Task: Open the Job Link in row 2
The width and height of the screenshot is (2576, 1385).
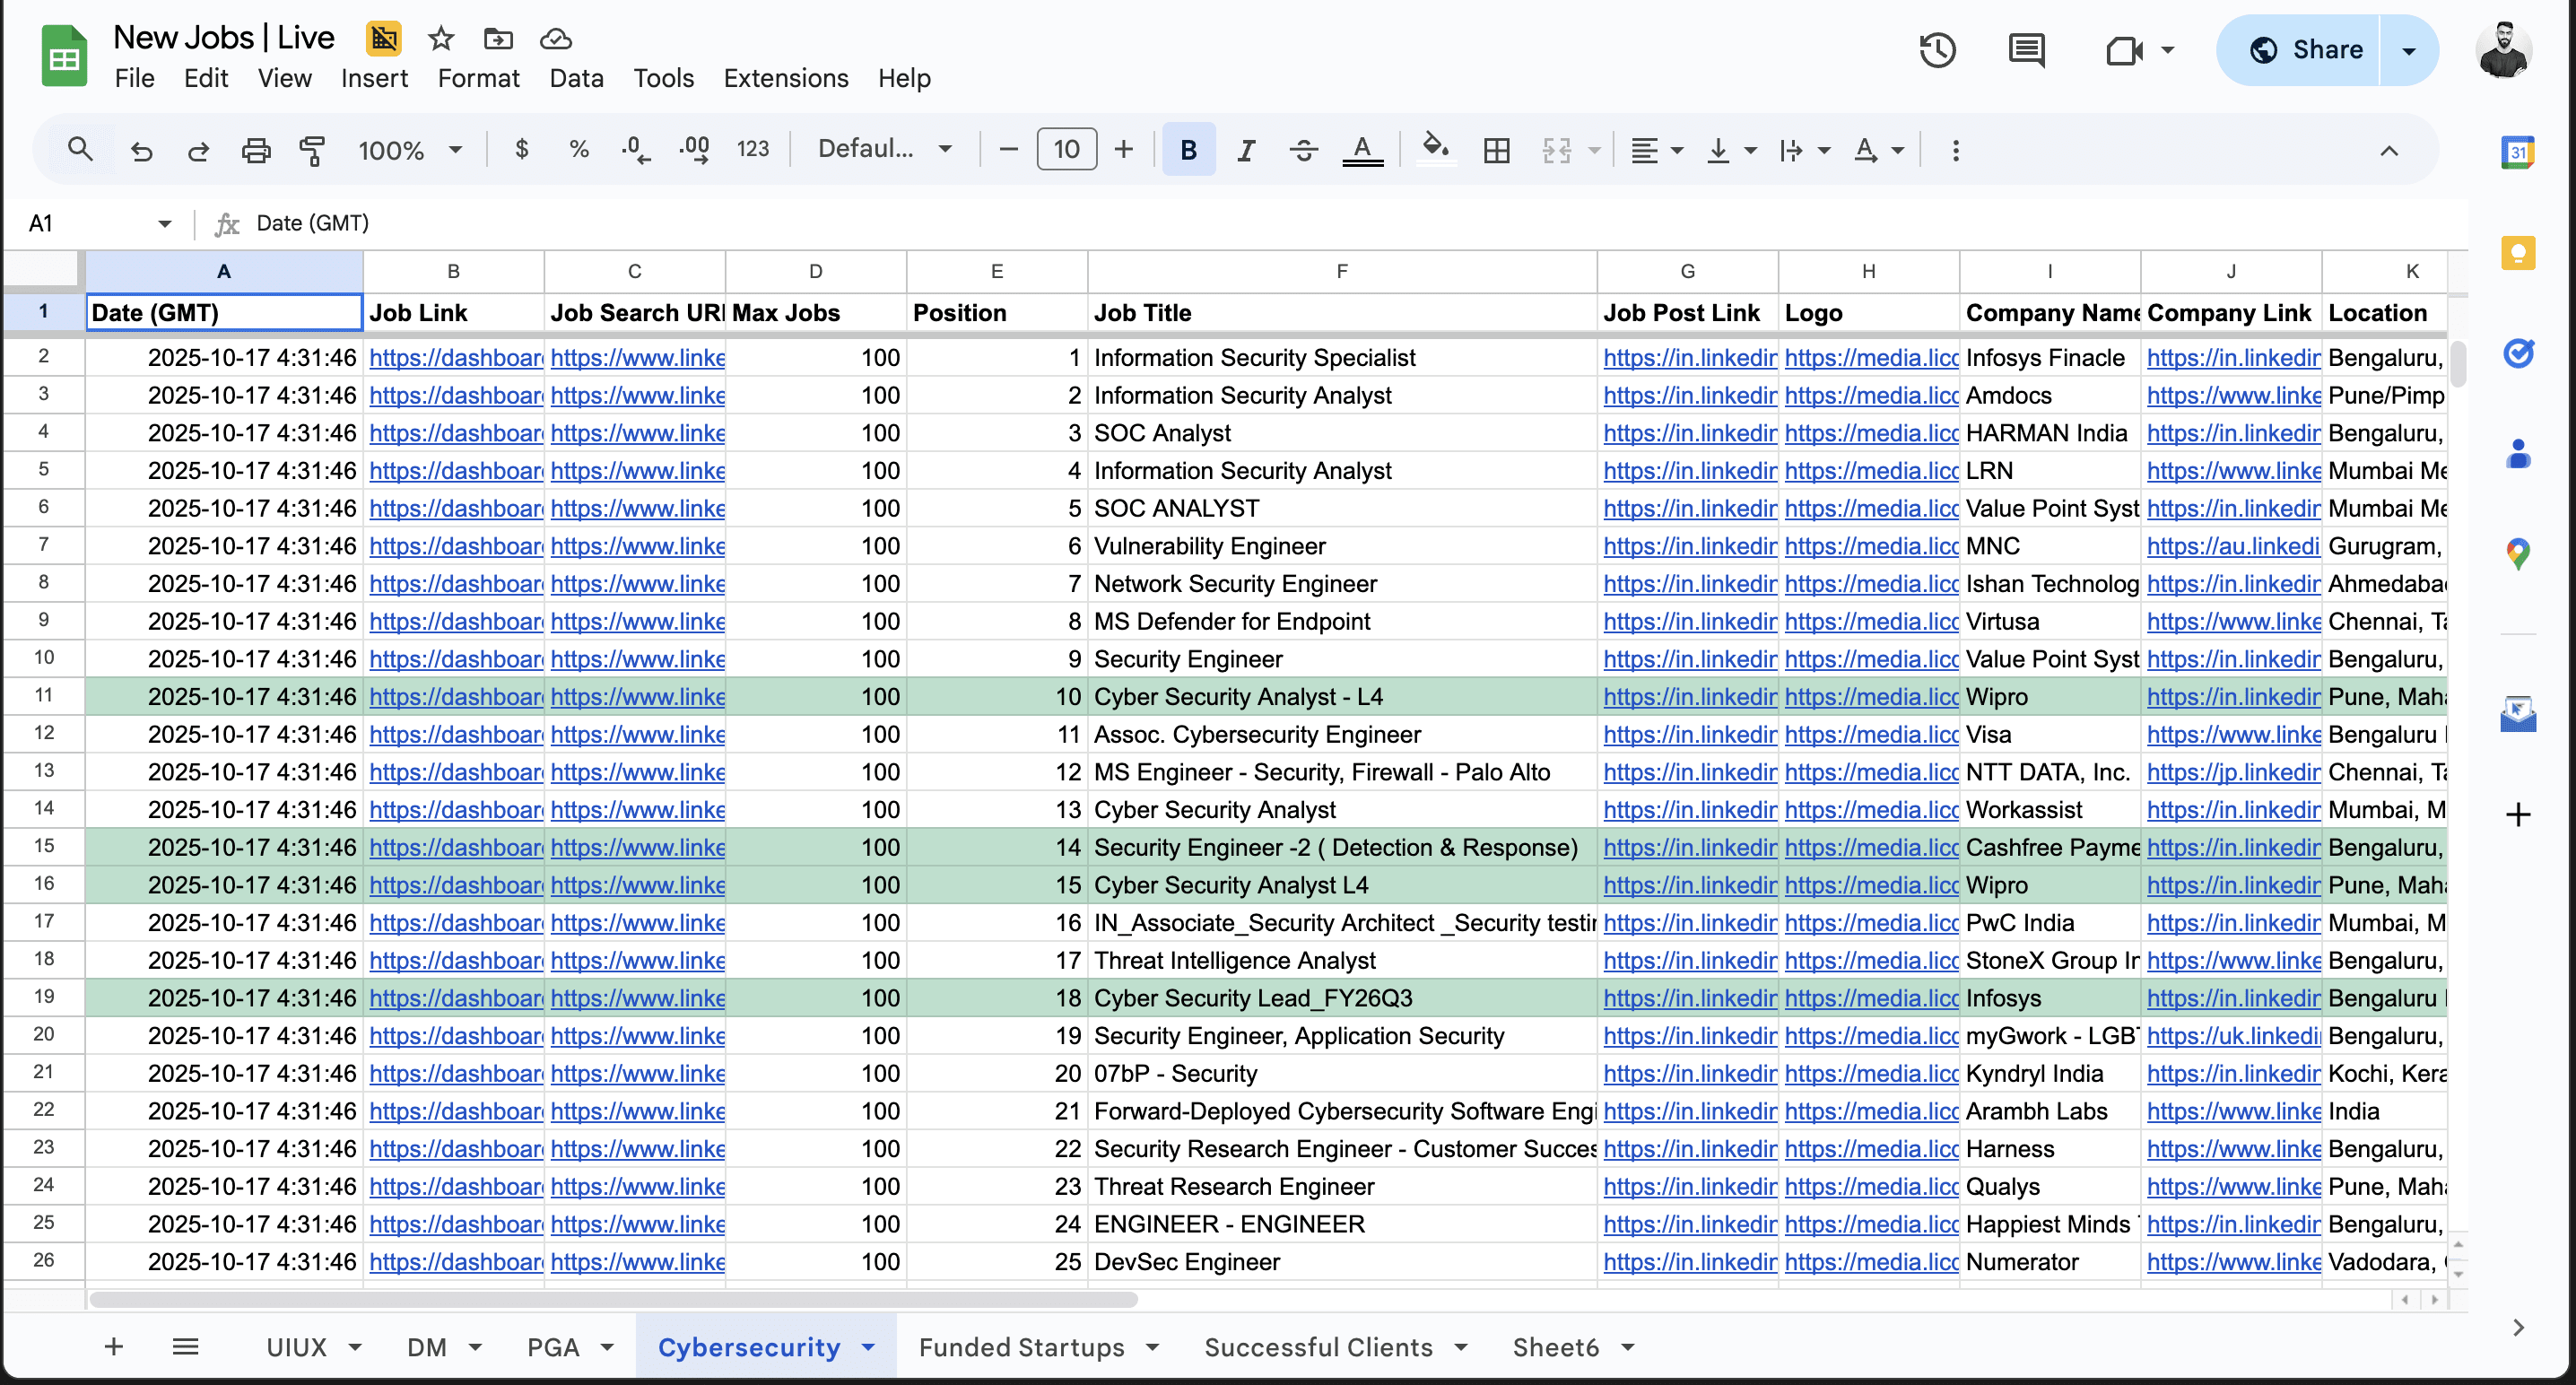Action: tap(455, 357)
